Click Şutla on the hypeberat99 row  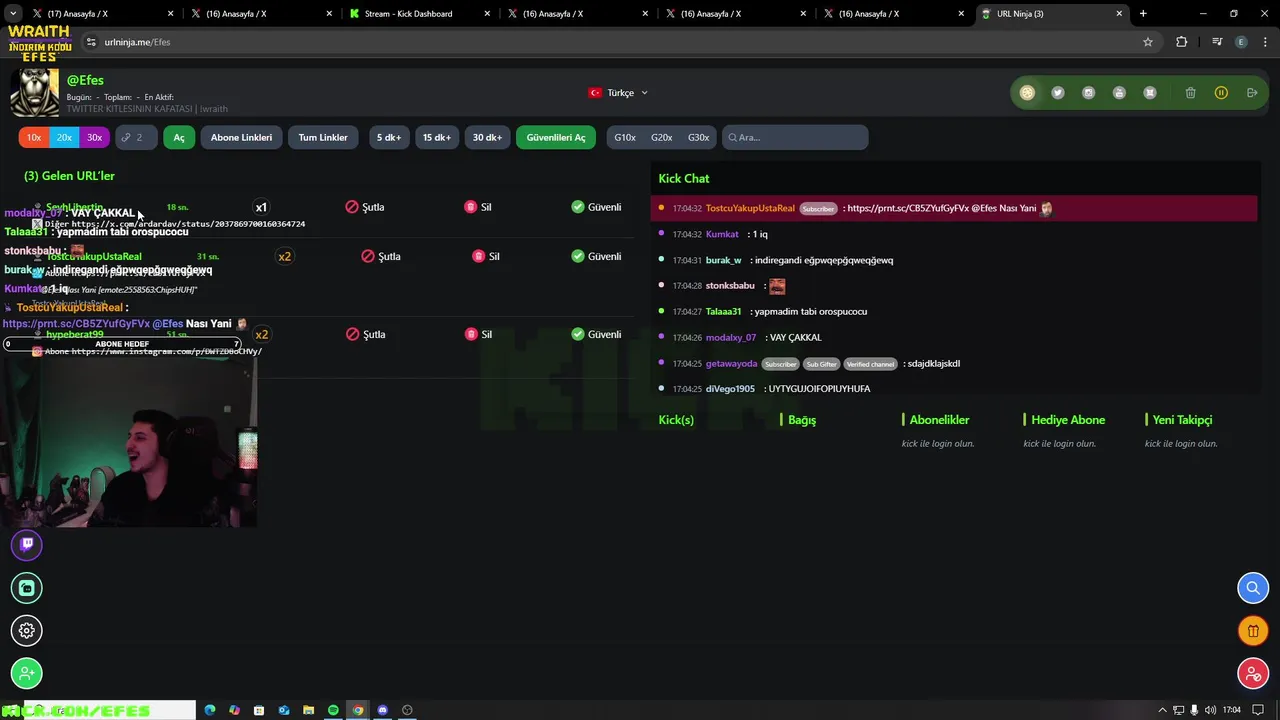(365, 334)
